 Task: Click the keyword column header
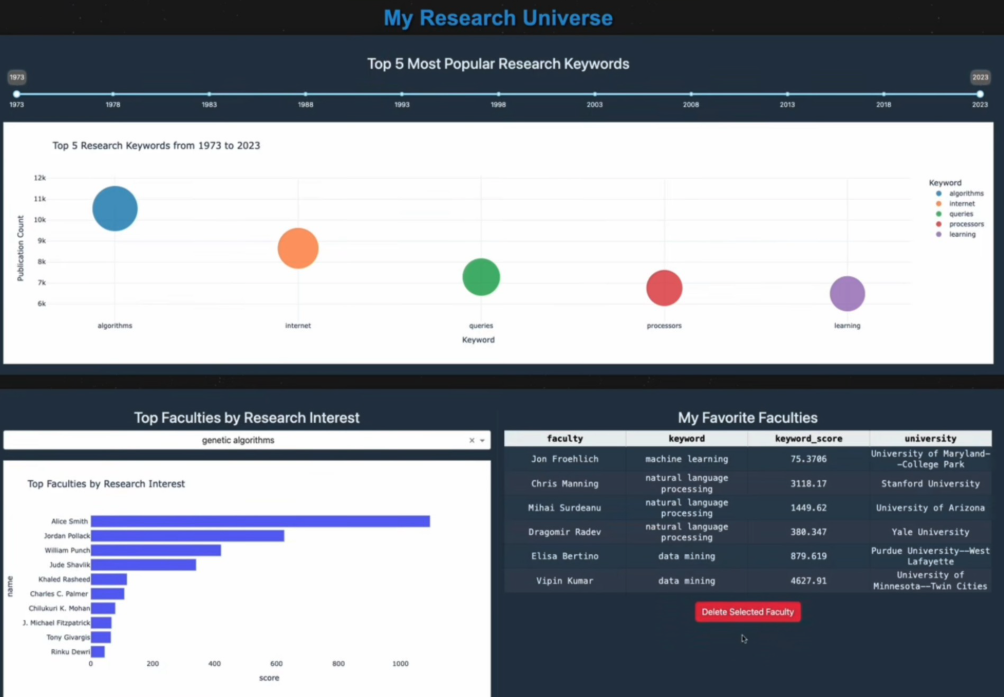pyautogui.click(x=686, y=438)
